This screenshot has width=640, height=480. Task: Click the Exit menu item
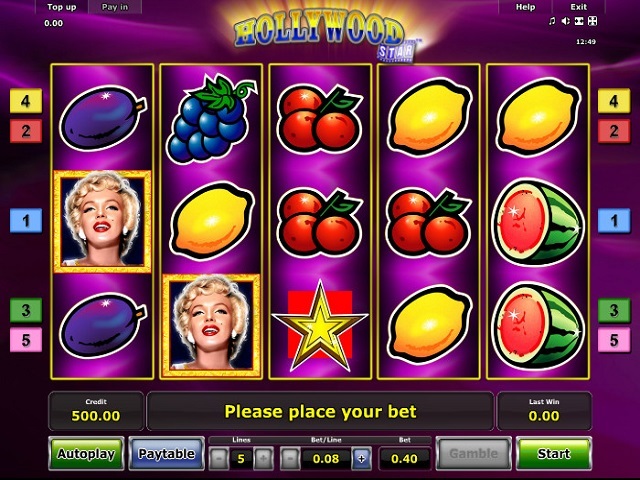coord(578,7)
